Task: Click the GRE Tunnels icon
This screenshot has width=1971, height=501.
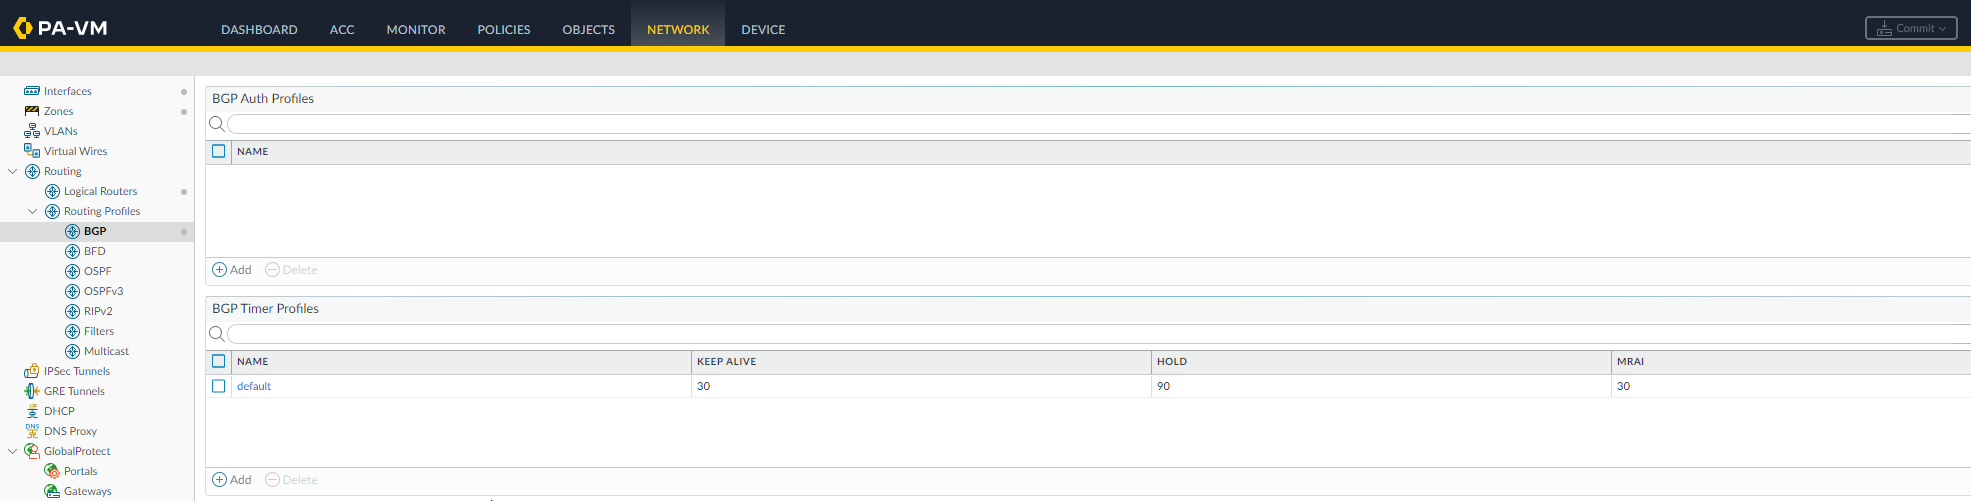Action: tap(32, 391)
